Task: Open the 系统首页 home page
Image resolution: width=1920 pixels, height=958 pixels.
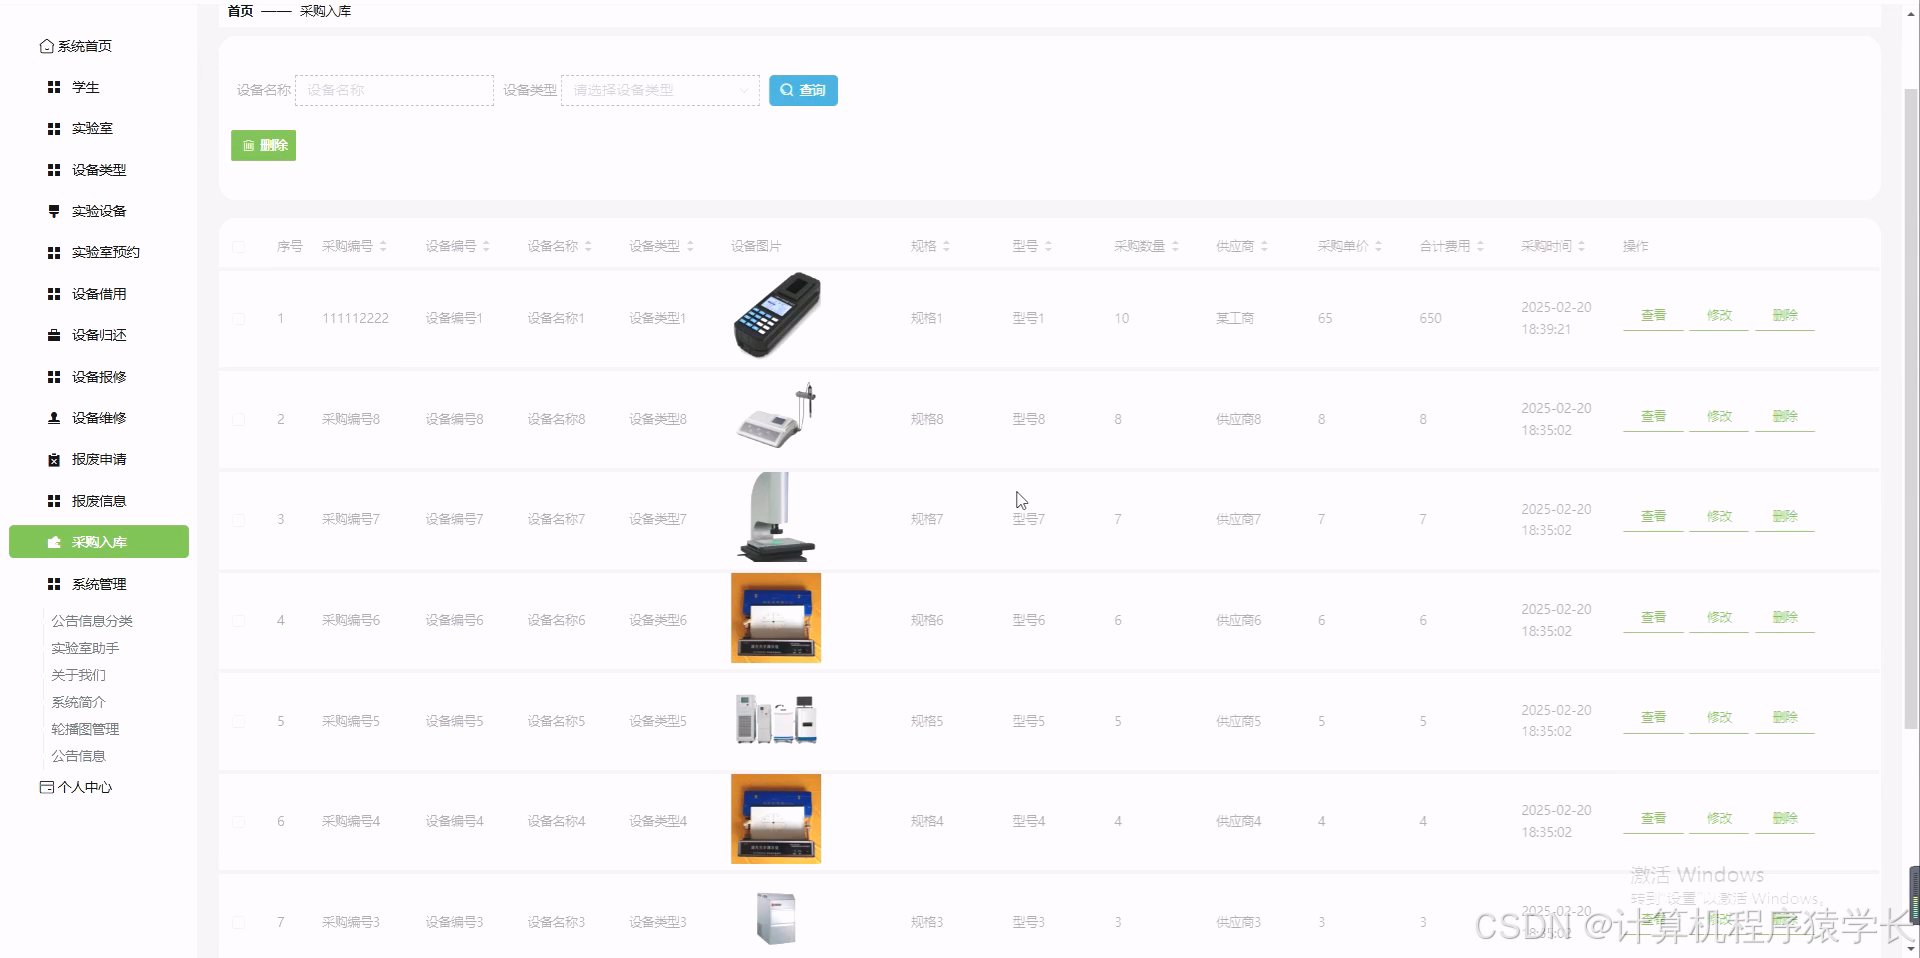Action: point(85,46)
